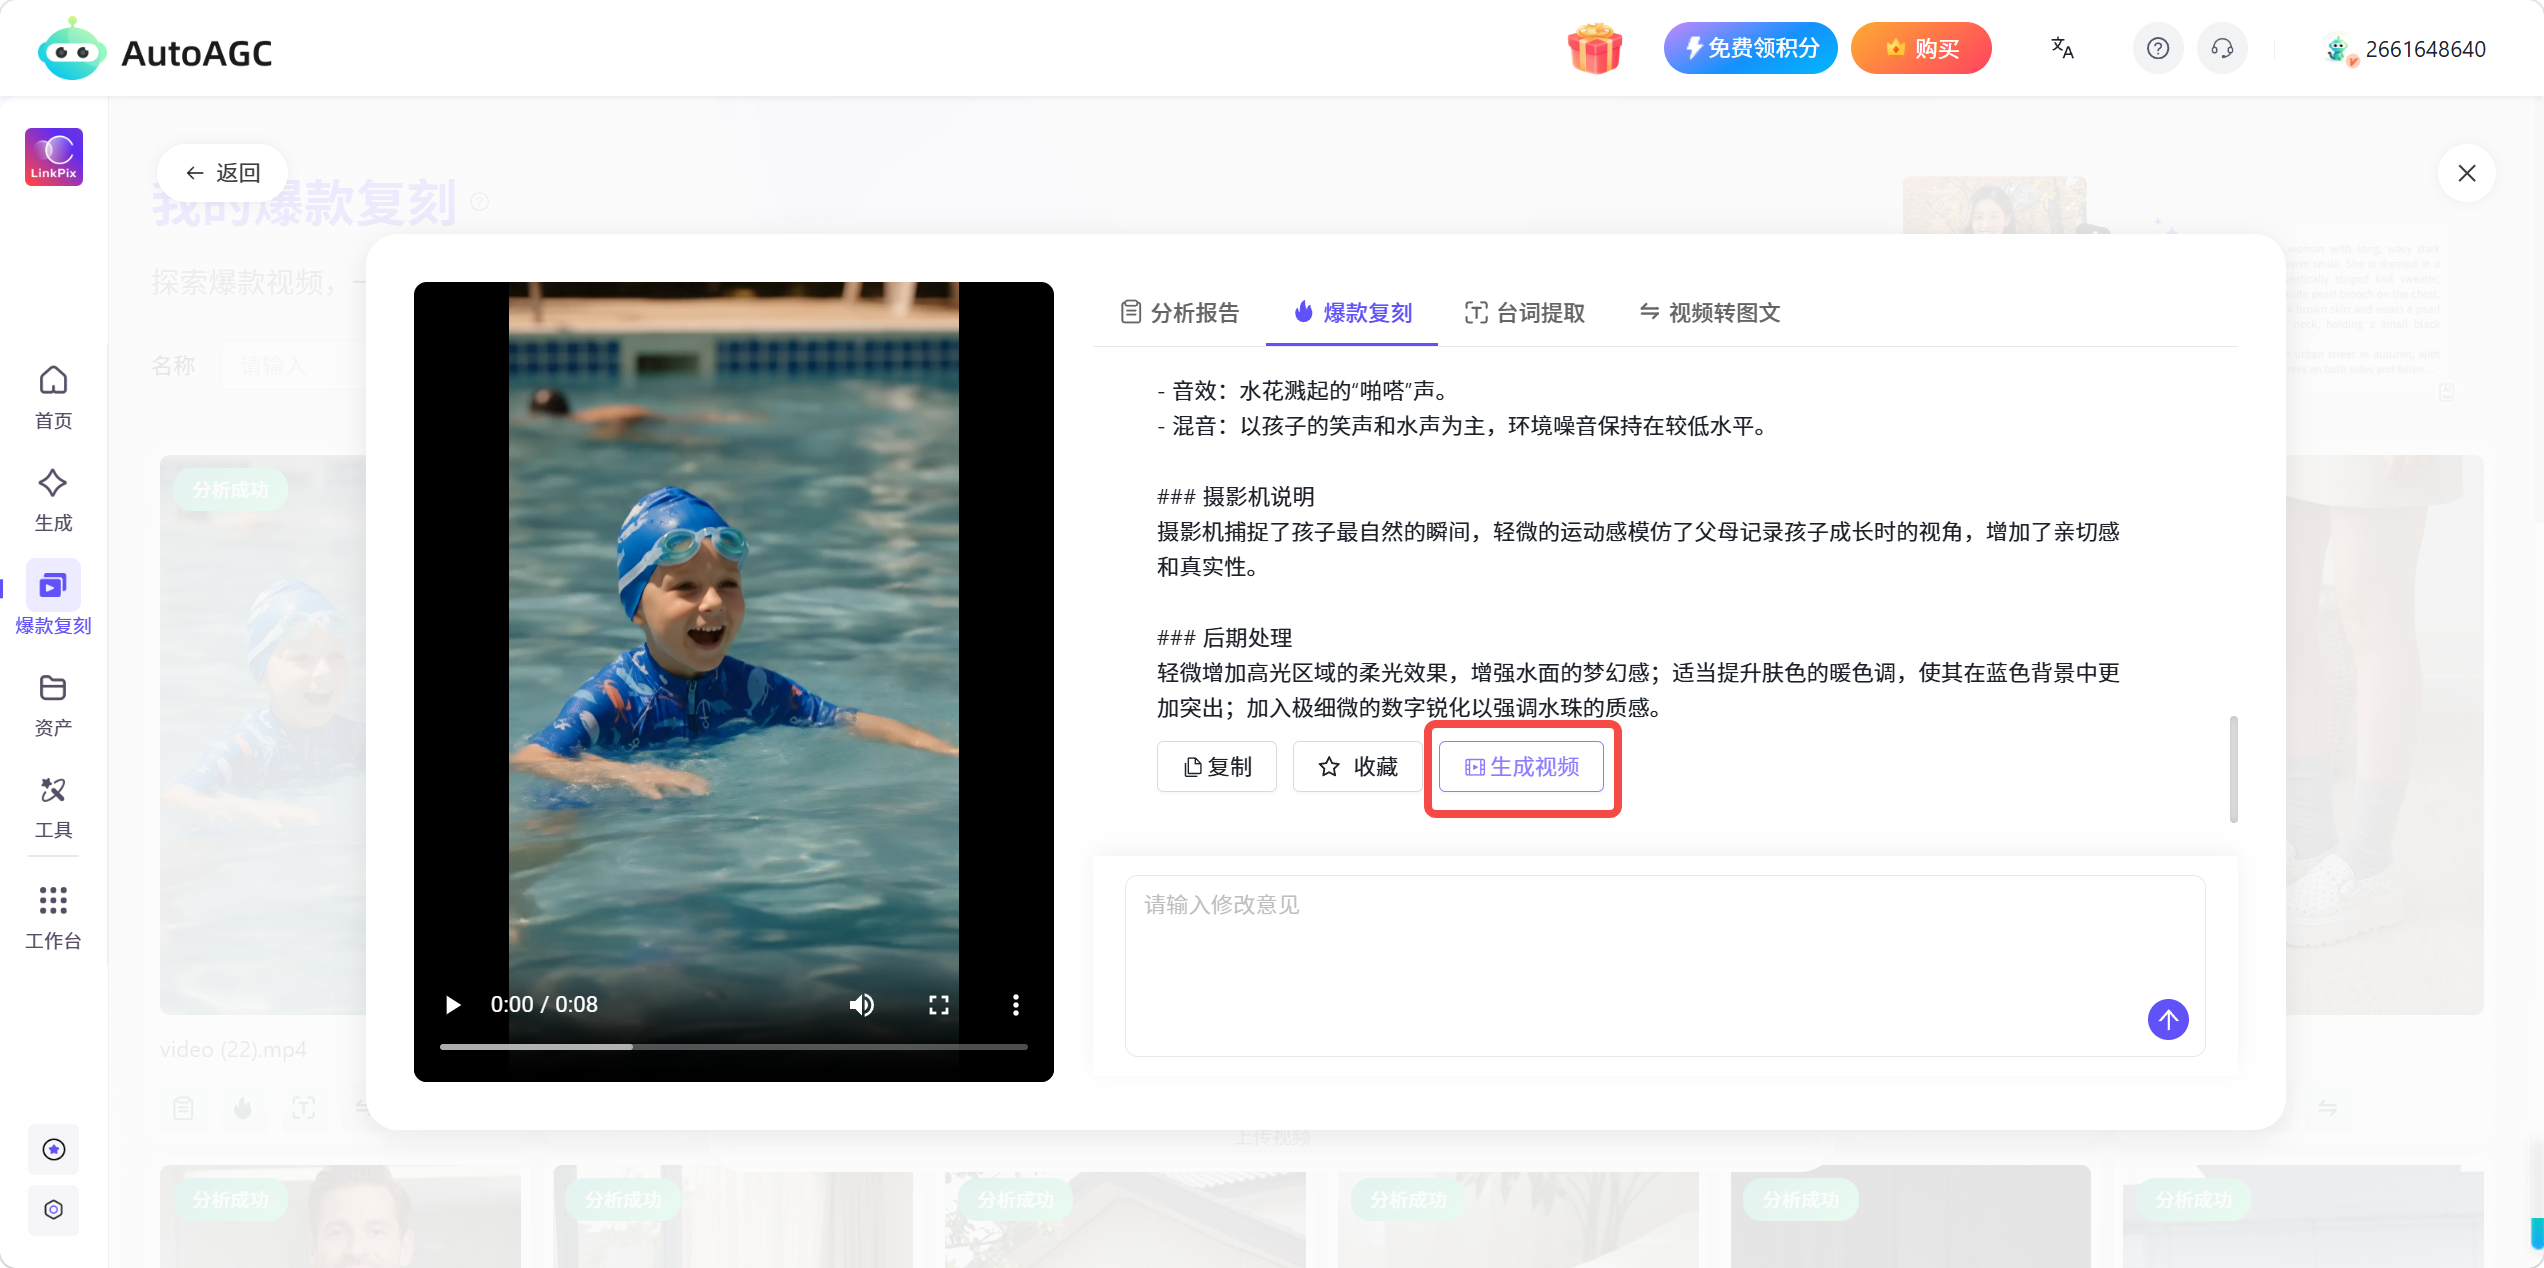2544x1268 pixels.
Task: Enter video fullscreen mode
Action: (938, 1004)
